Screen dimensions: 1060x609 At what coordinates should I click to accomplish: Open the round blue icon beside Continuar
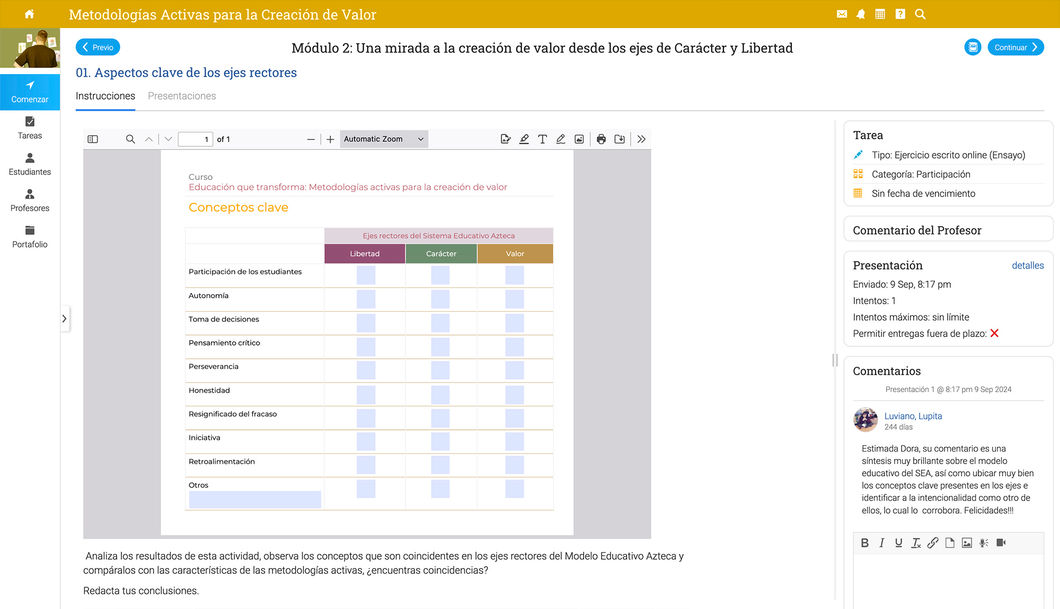coord(973,47)
